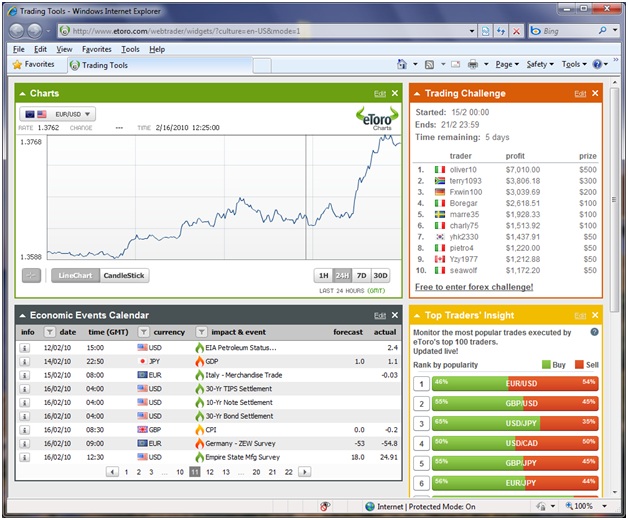The height and width of the screenshot is (520, 628).
Task: Open the Help menu
Action: pos(157,49)
